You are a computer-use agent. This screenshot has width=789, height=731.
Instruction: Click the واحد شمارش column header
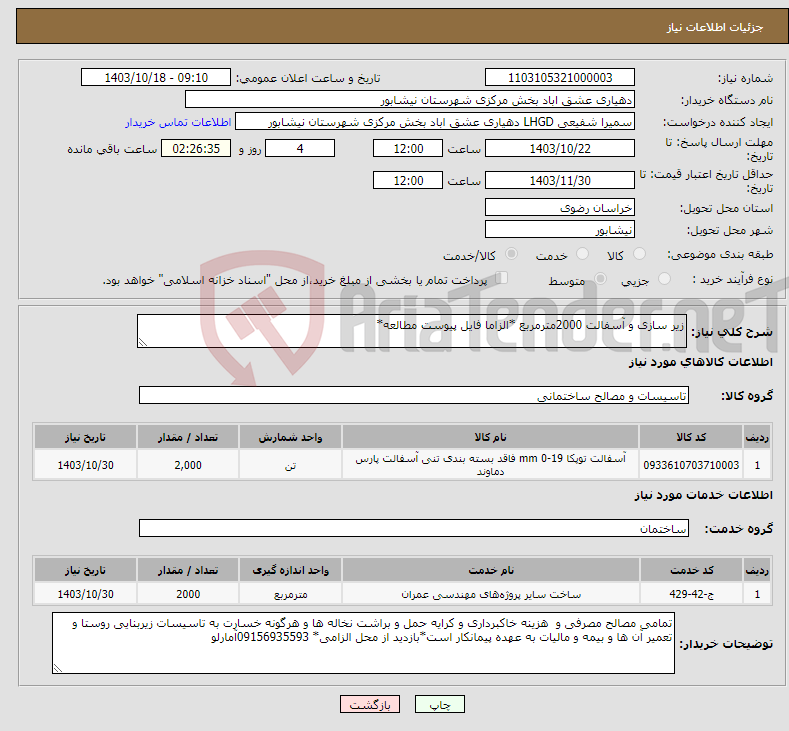tap(290, 437)
